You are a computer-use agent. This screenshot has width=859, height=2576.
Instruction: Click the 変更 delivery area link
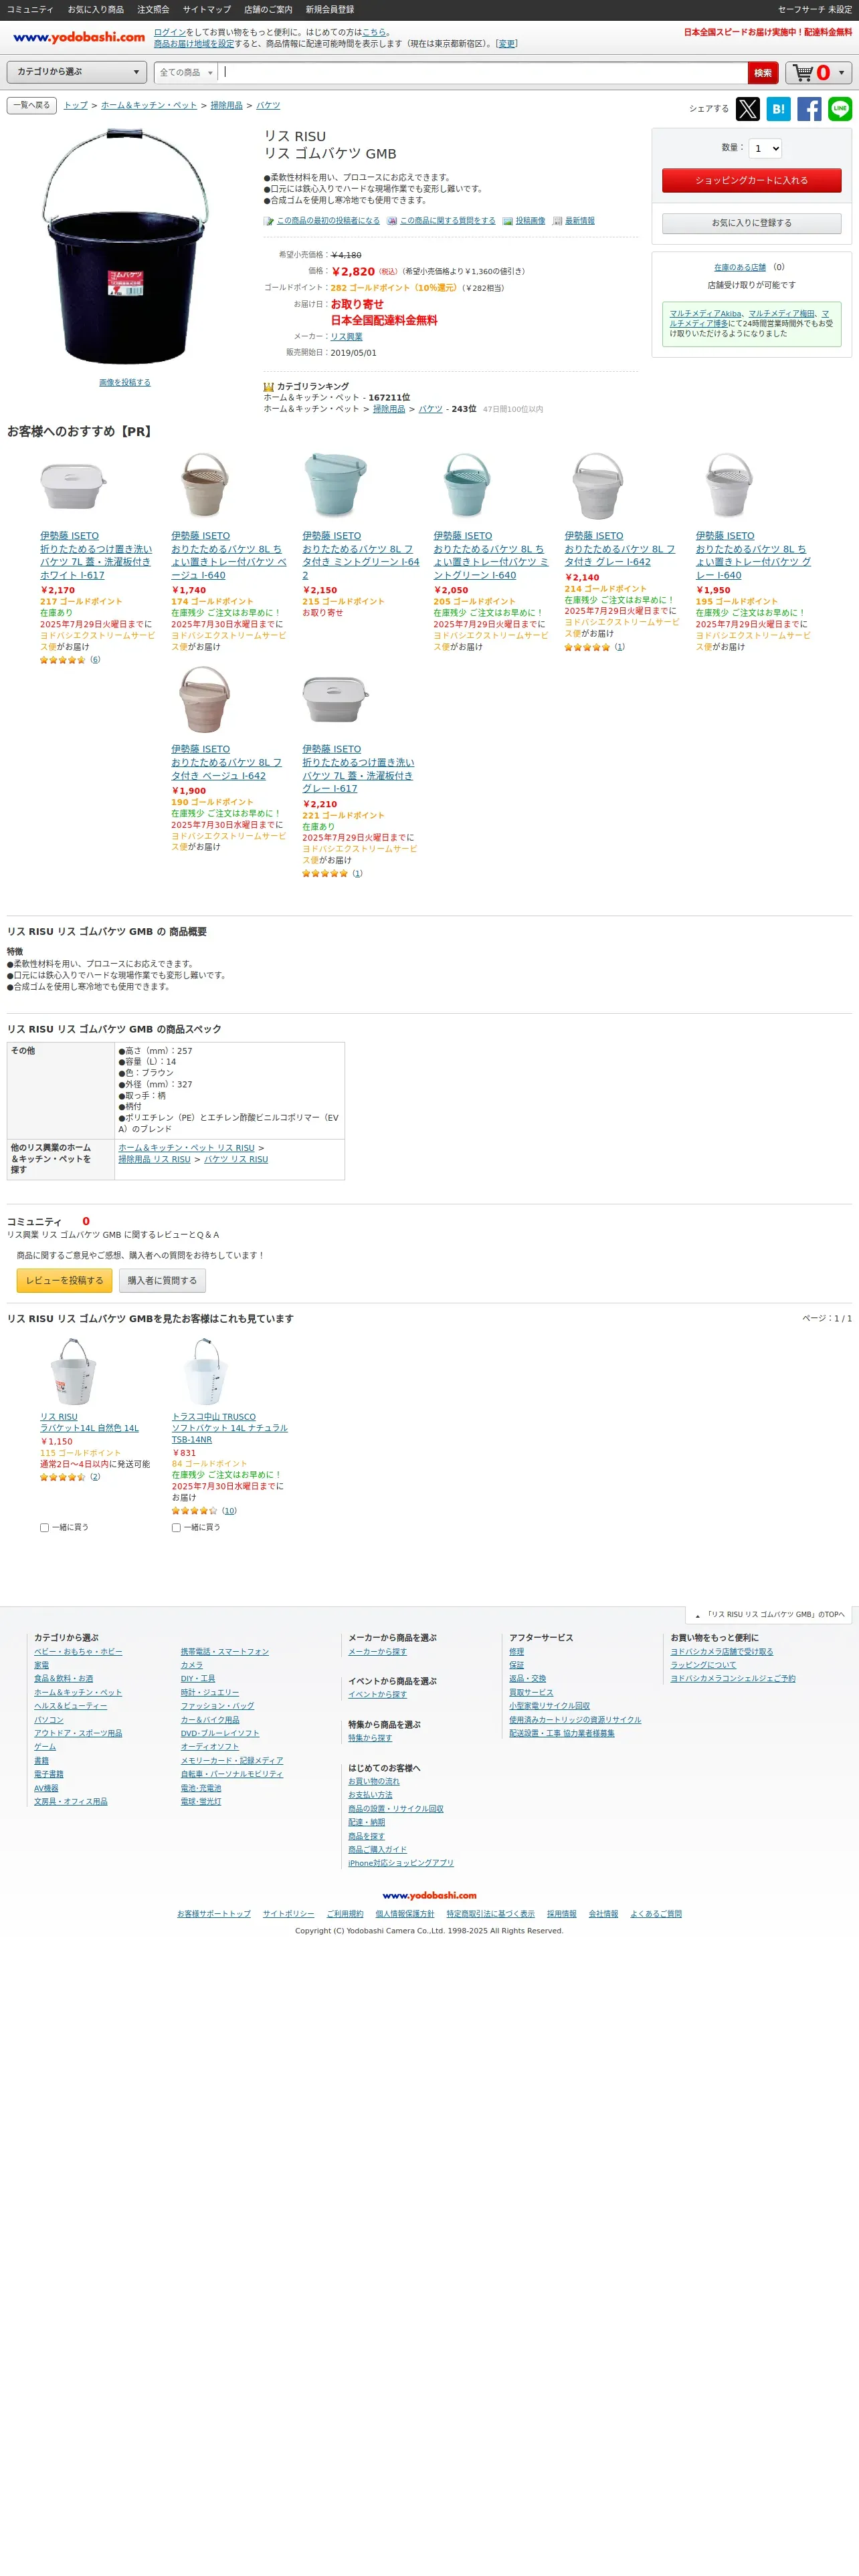(507, 44)
